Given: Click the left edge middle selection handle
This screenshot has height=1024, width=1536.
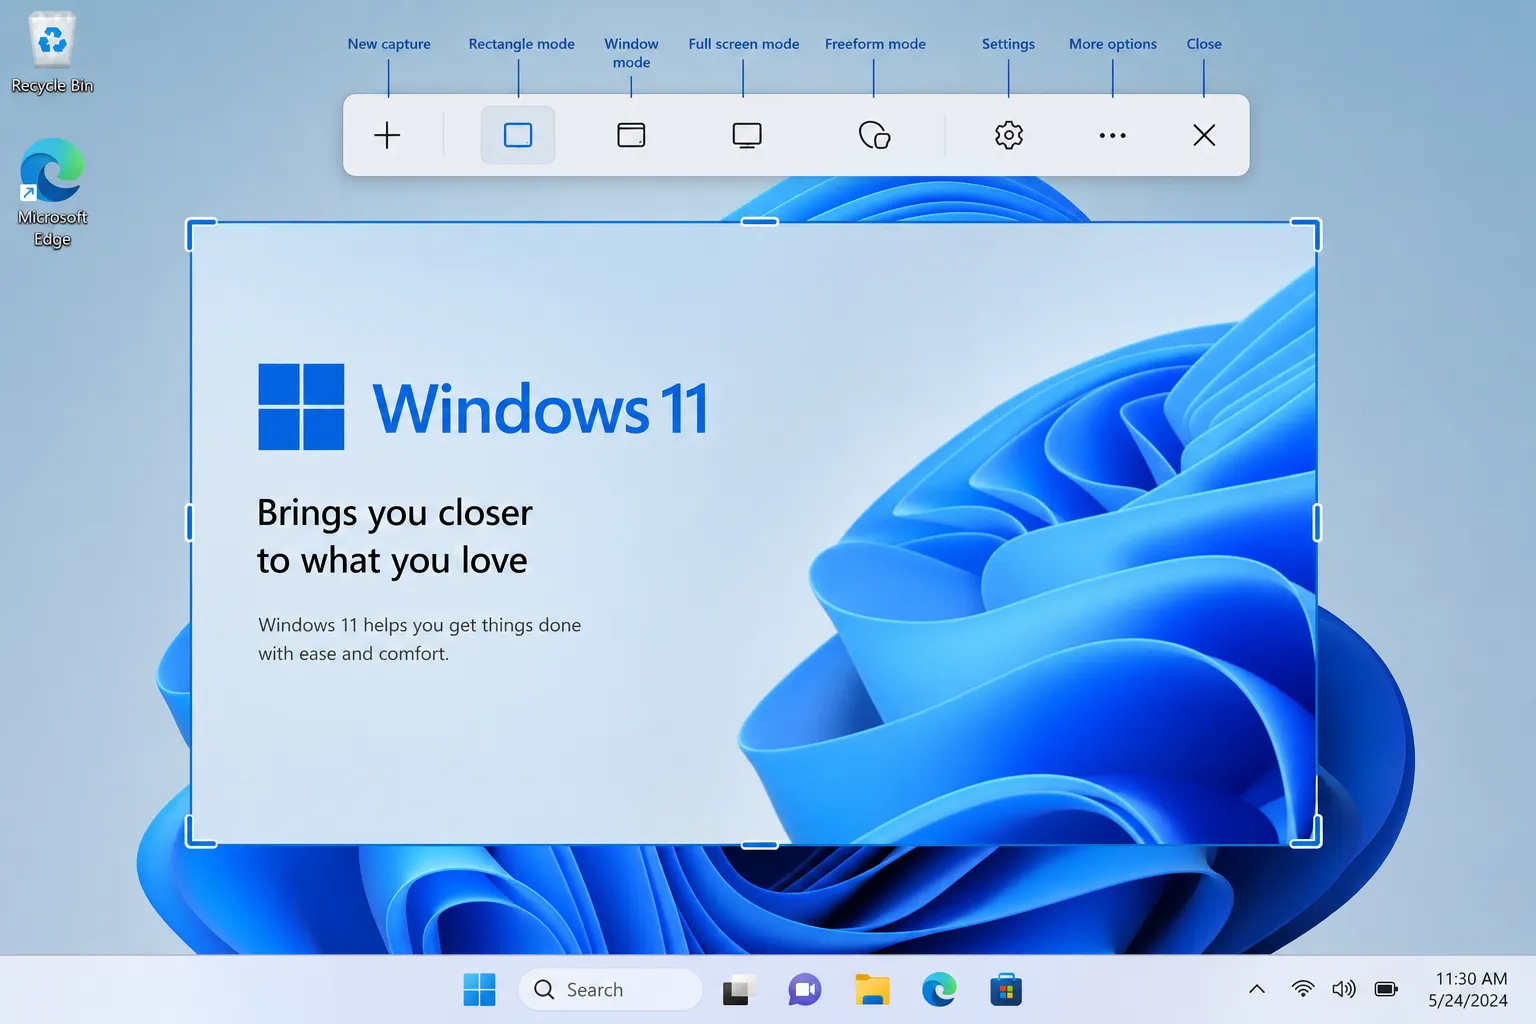Looking at the screenshot, I should tap(190, 522).
